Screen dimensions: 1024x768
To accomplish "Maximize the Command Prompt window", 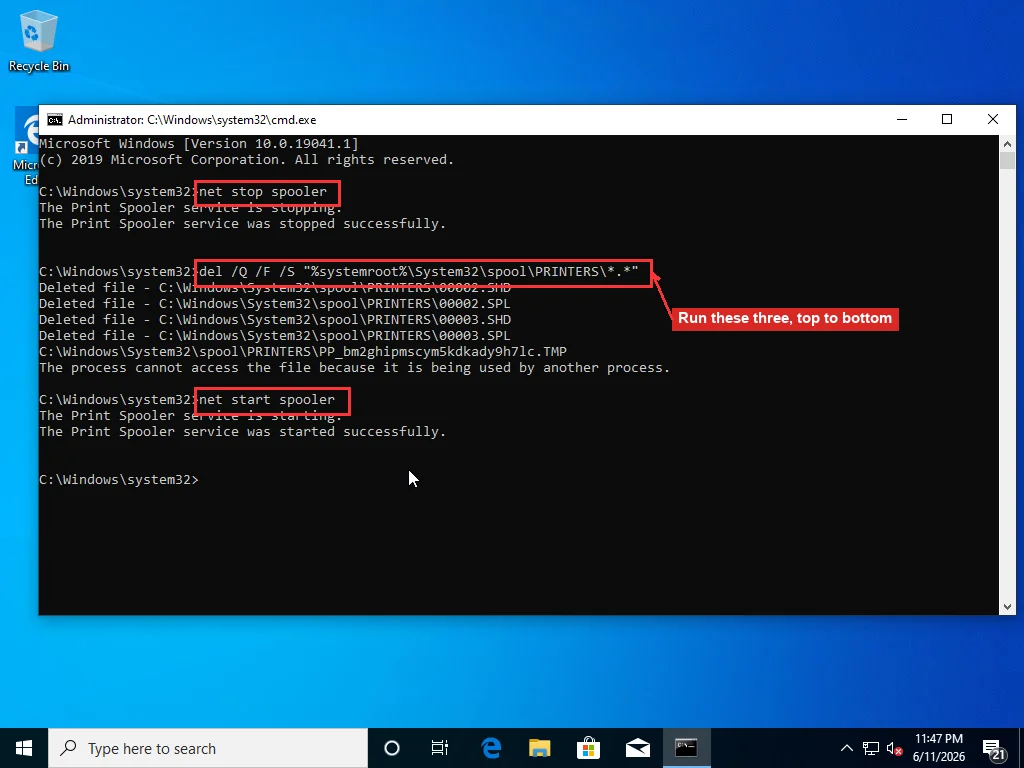I will 947,120.
